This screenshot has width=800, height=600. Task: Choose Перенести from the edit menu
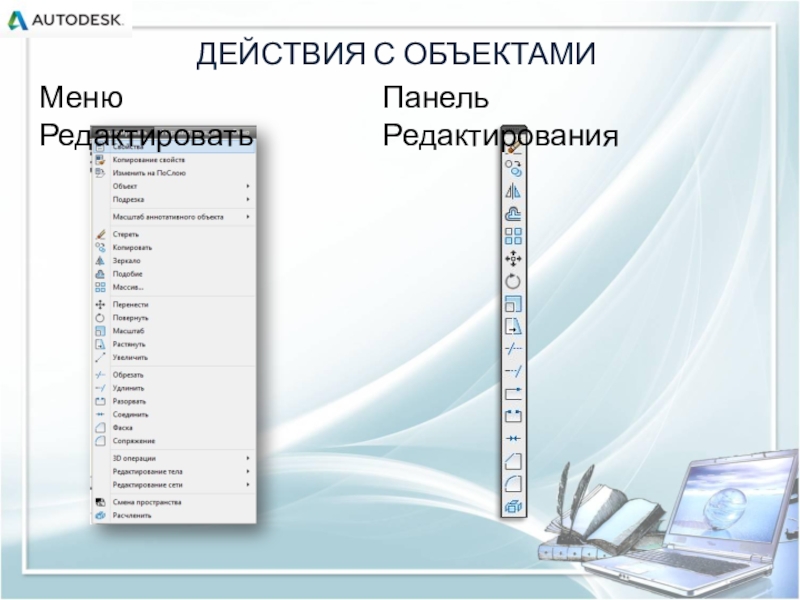(173, 305)
